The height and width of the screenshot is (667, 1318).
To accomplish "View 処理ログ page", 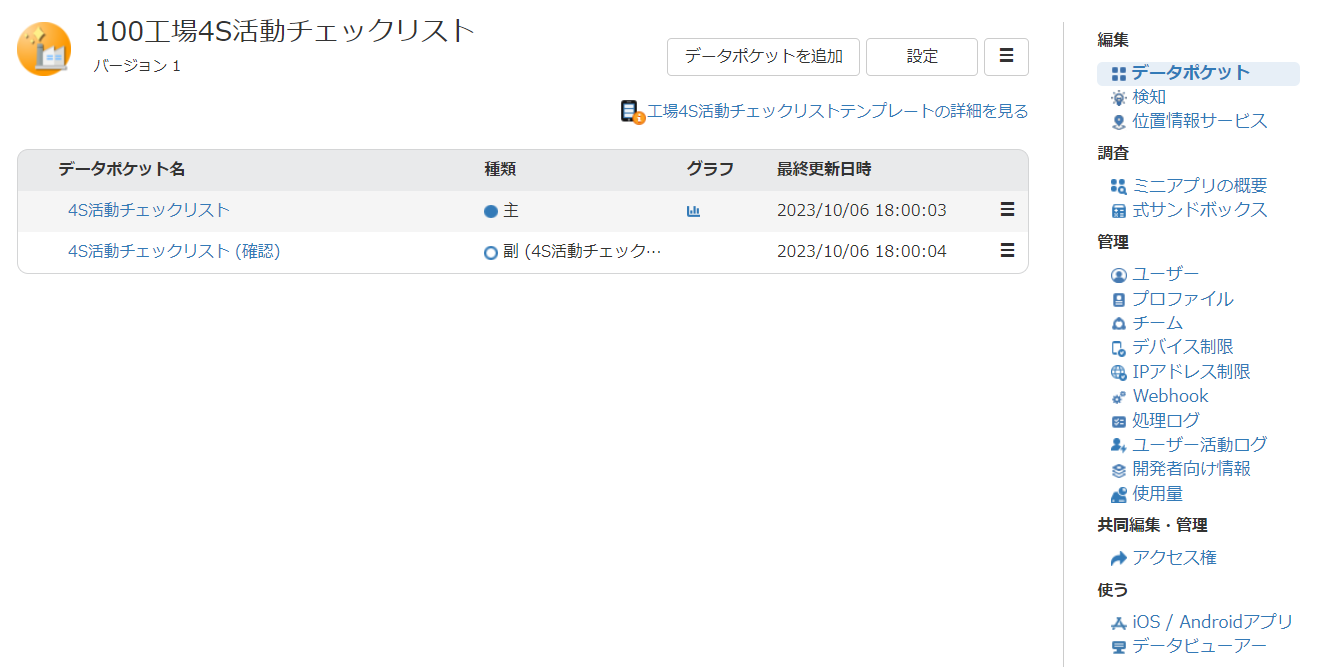I will click(1166, 420).
